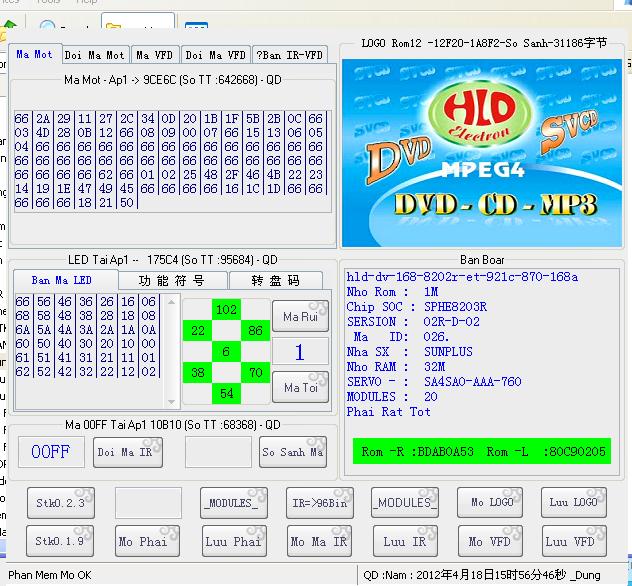The image size is (632, 586).
Task: Click the LED list scroll down arrow
Action: point(171,402)
